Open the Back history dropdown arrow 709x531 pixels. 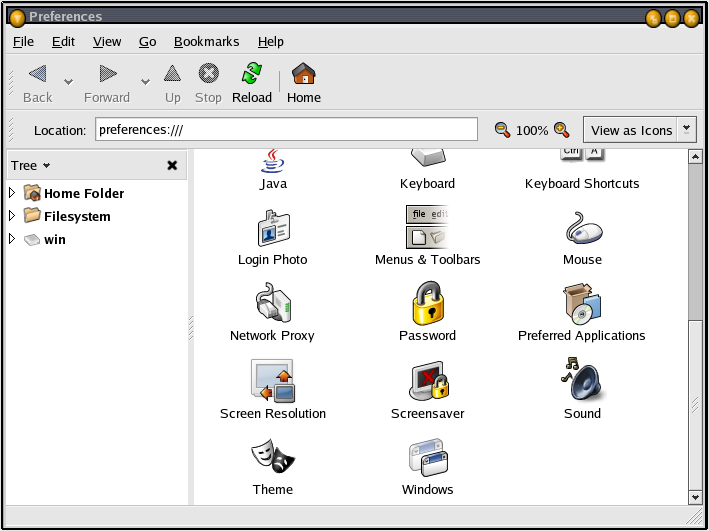point(68,82)
